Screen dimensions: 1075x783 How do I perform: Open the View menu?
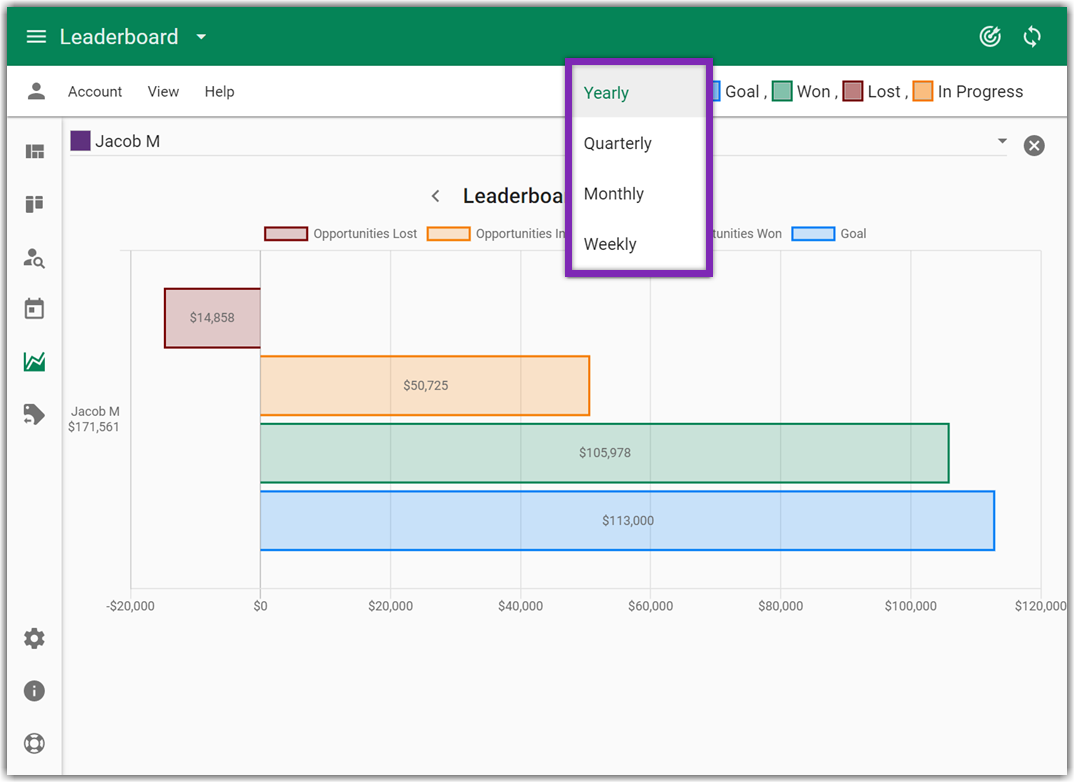coord(163,91)
